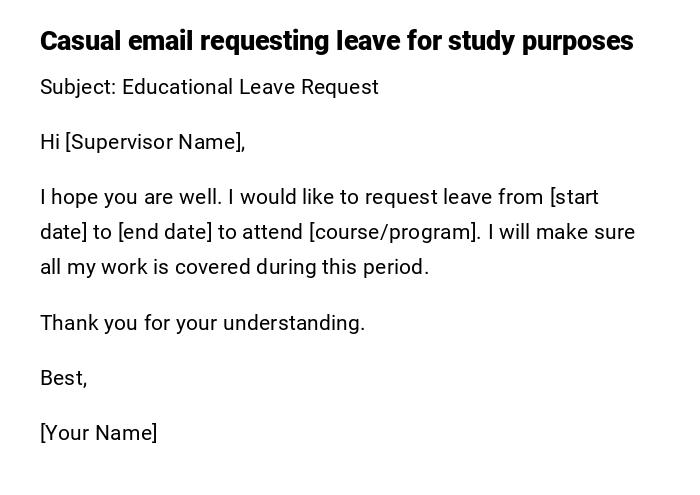700x495 pixels.
Task: Click the 'Hi' greeting word
Action: click(50, 142)
